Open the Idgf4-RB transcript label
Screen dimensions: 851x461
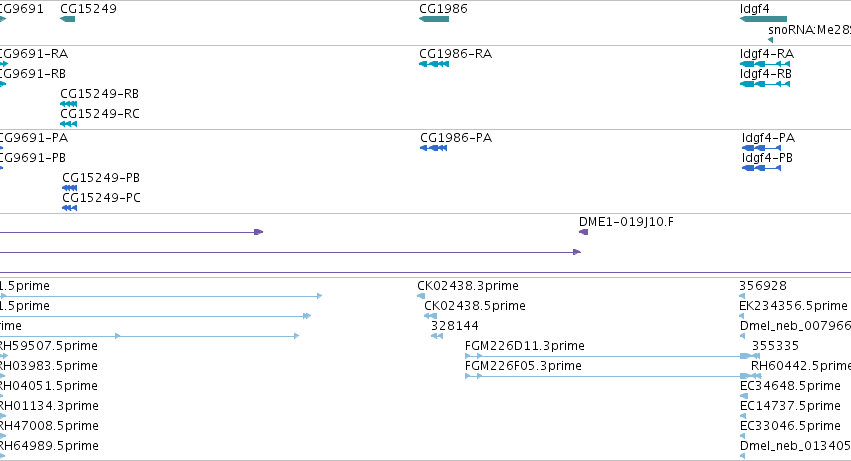click(x=765, y=73)
